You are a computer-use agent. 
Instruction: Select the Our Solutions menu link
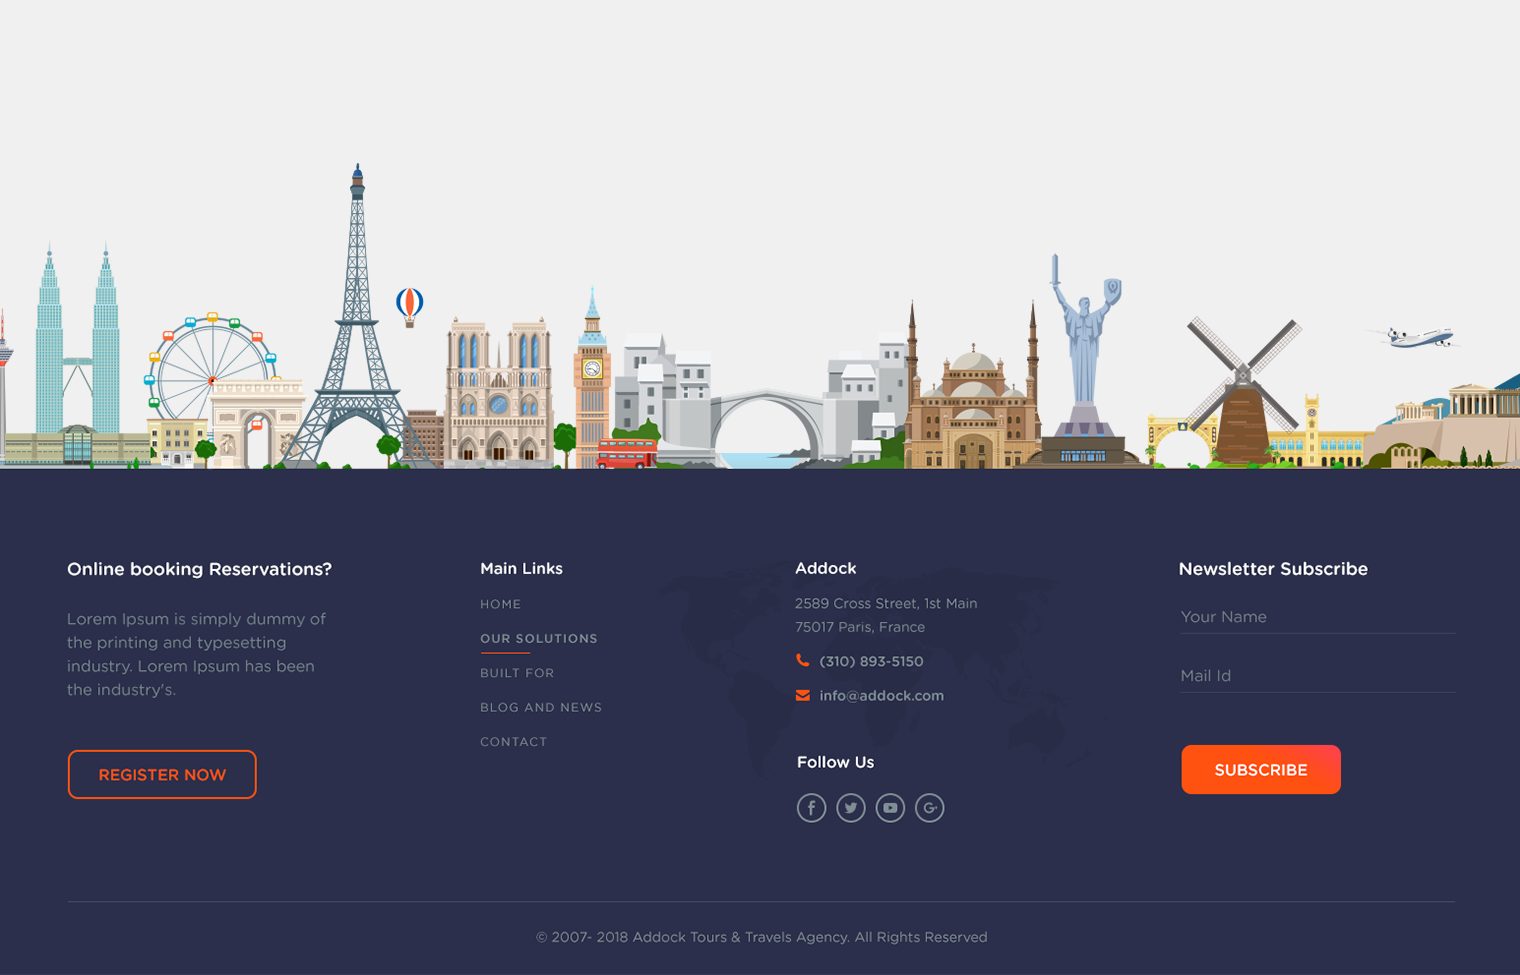pos(538,638)
